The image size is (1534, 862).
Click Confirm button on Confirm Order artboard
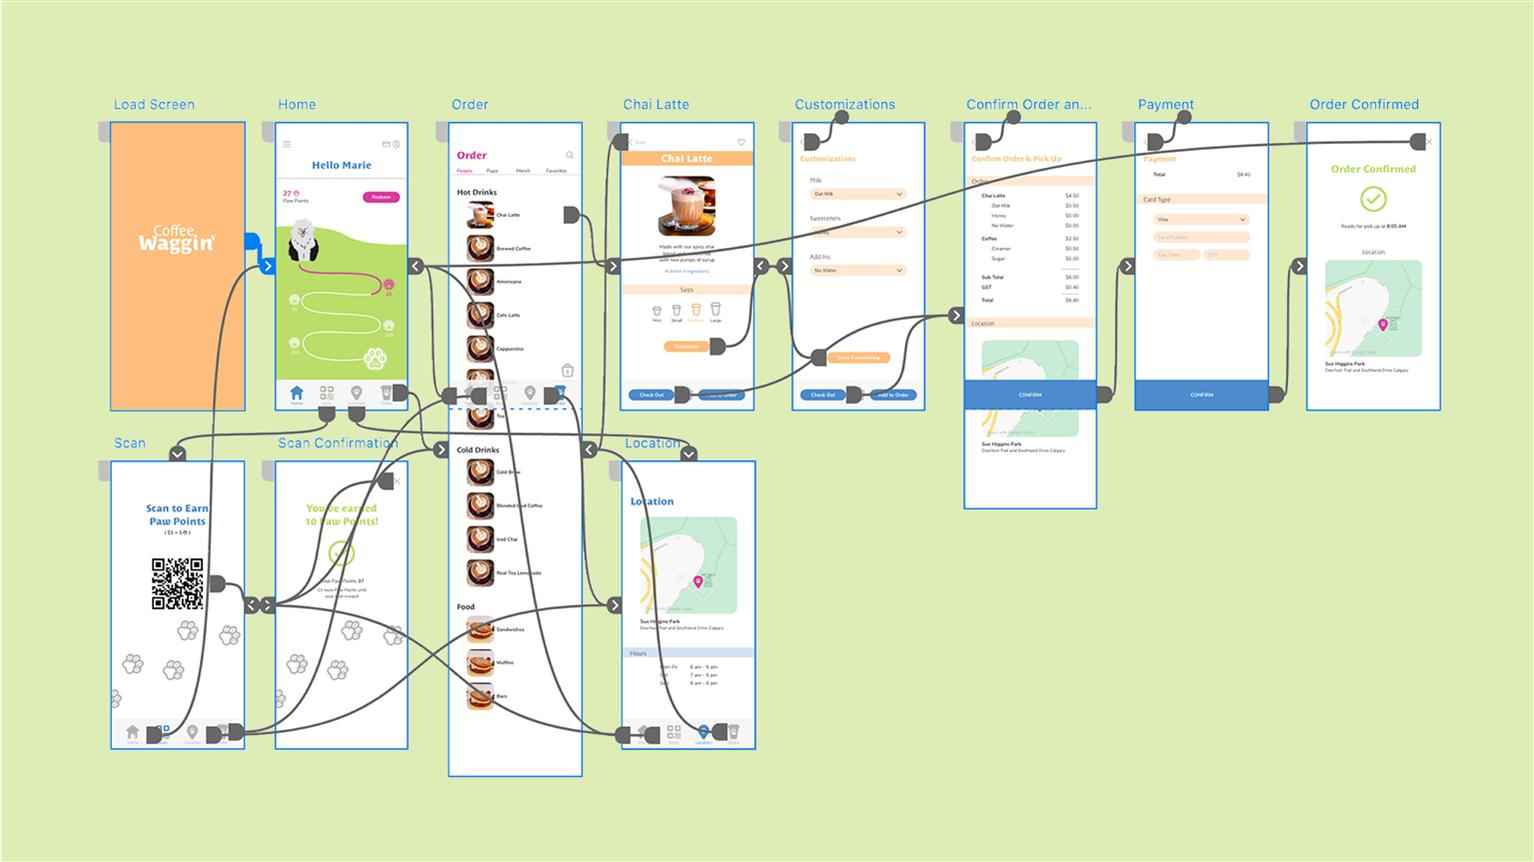pyautogui.click(x=1030, y=394)
